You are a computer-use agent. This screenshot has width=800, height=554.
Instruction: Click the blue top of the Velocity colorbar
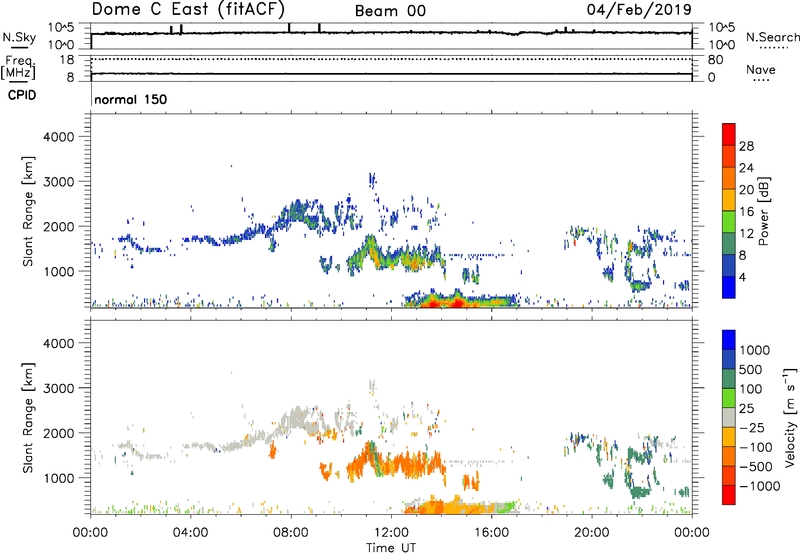coord(729,339)
